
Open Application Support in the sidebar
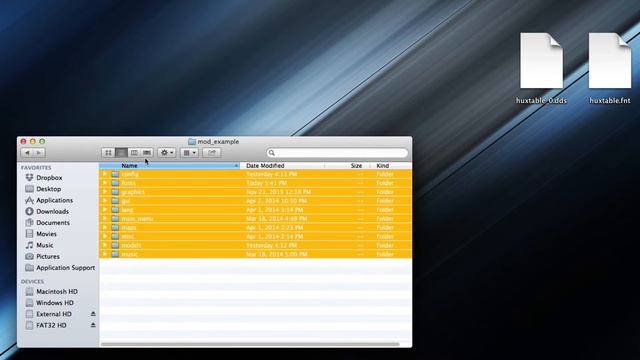click(x=65, y=268)
